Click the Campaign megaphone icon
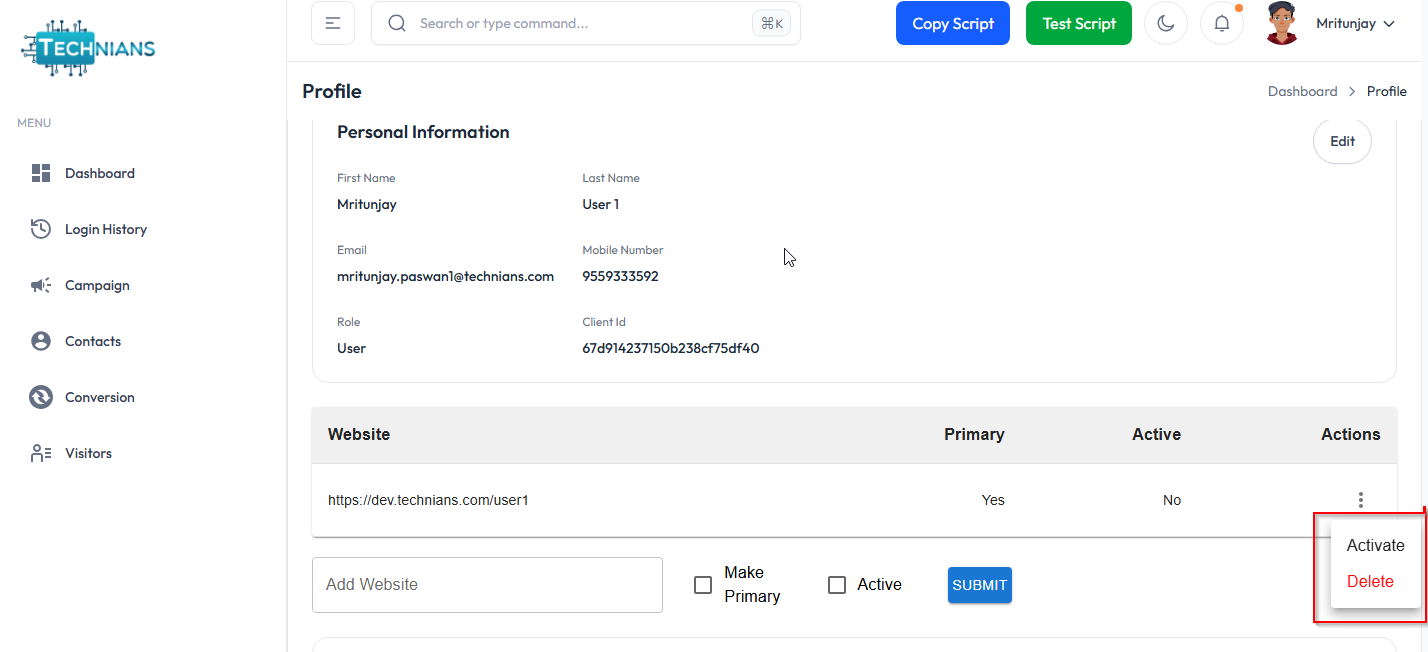The width and height of the screenshot is (1428, 652). 41,285
